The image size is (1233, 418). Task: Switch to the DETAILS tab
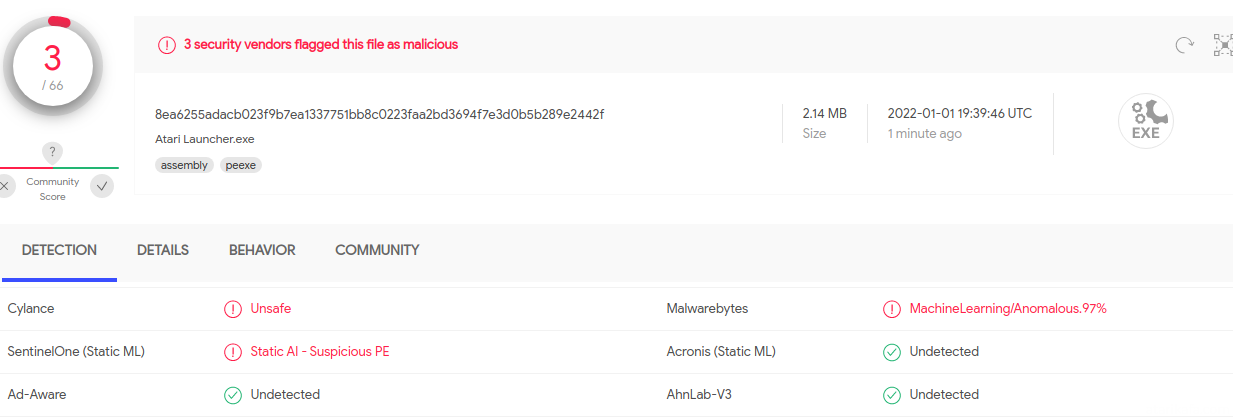tap(163, 250)
